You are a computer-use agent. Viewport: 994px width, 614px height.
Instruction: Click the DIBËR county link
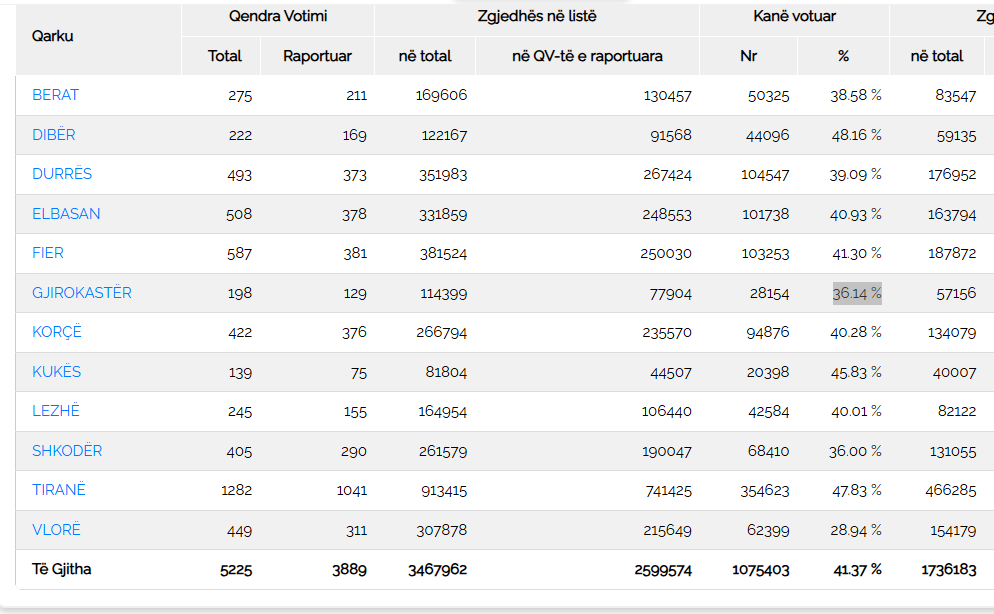tap(53, 135)
